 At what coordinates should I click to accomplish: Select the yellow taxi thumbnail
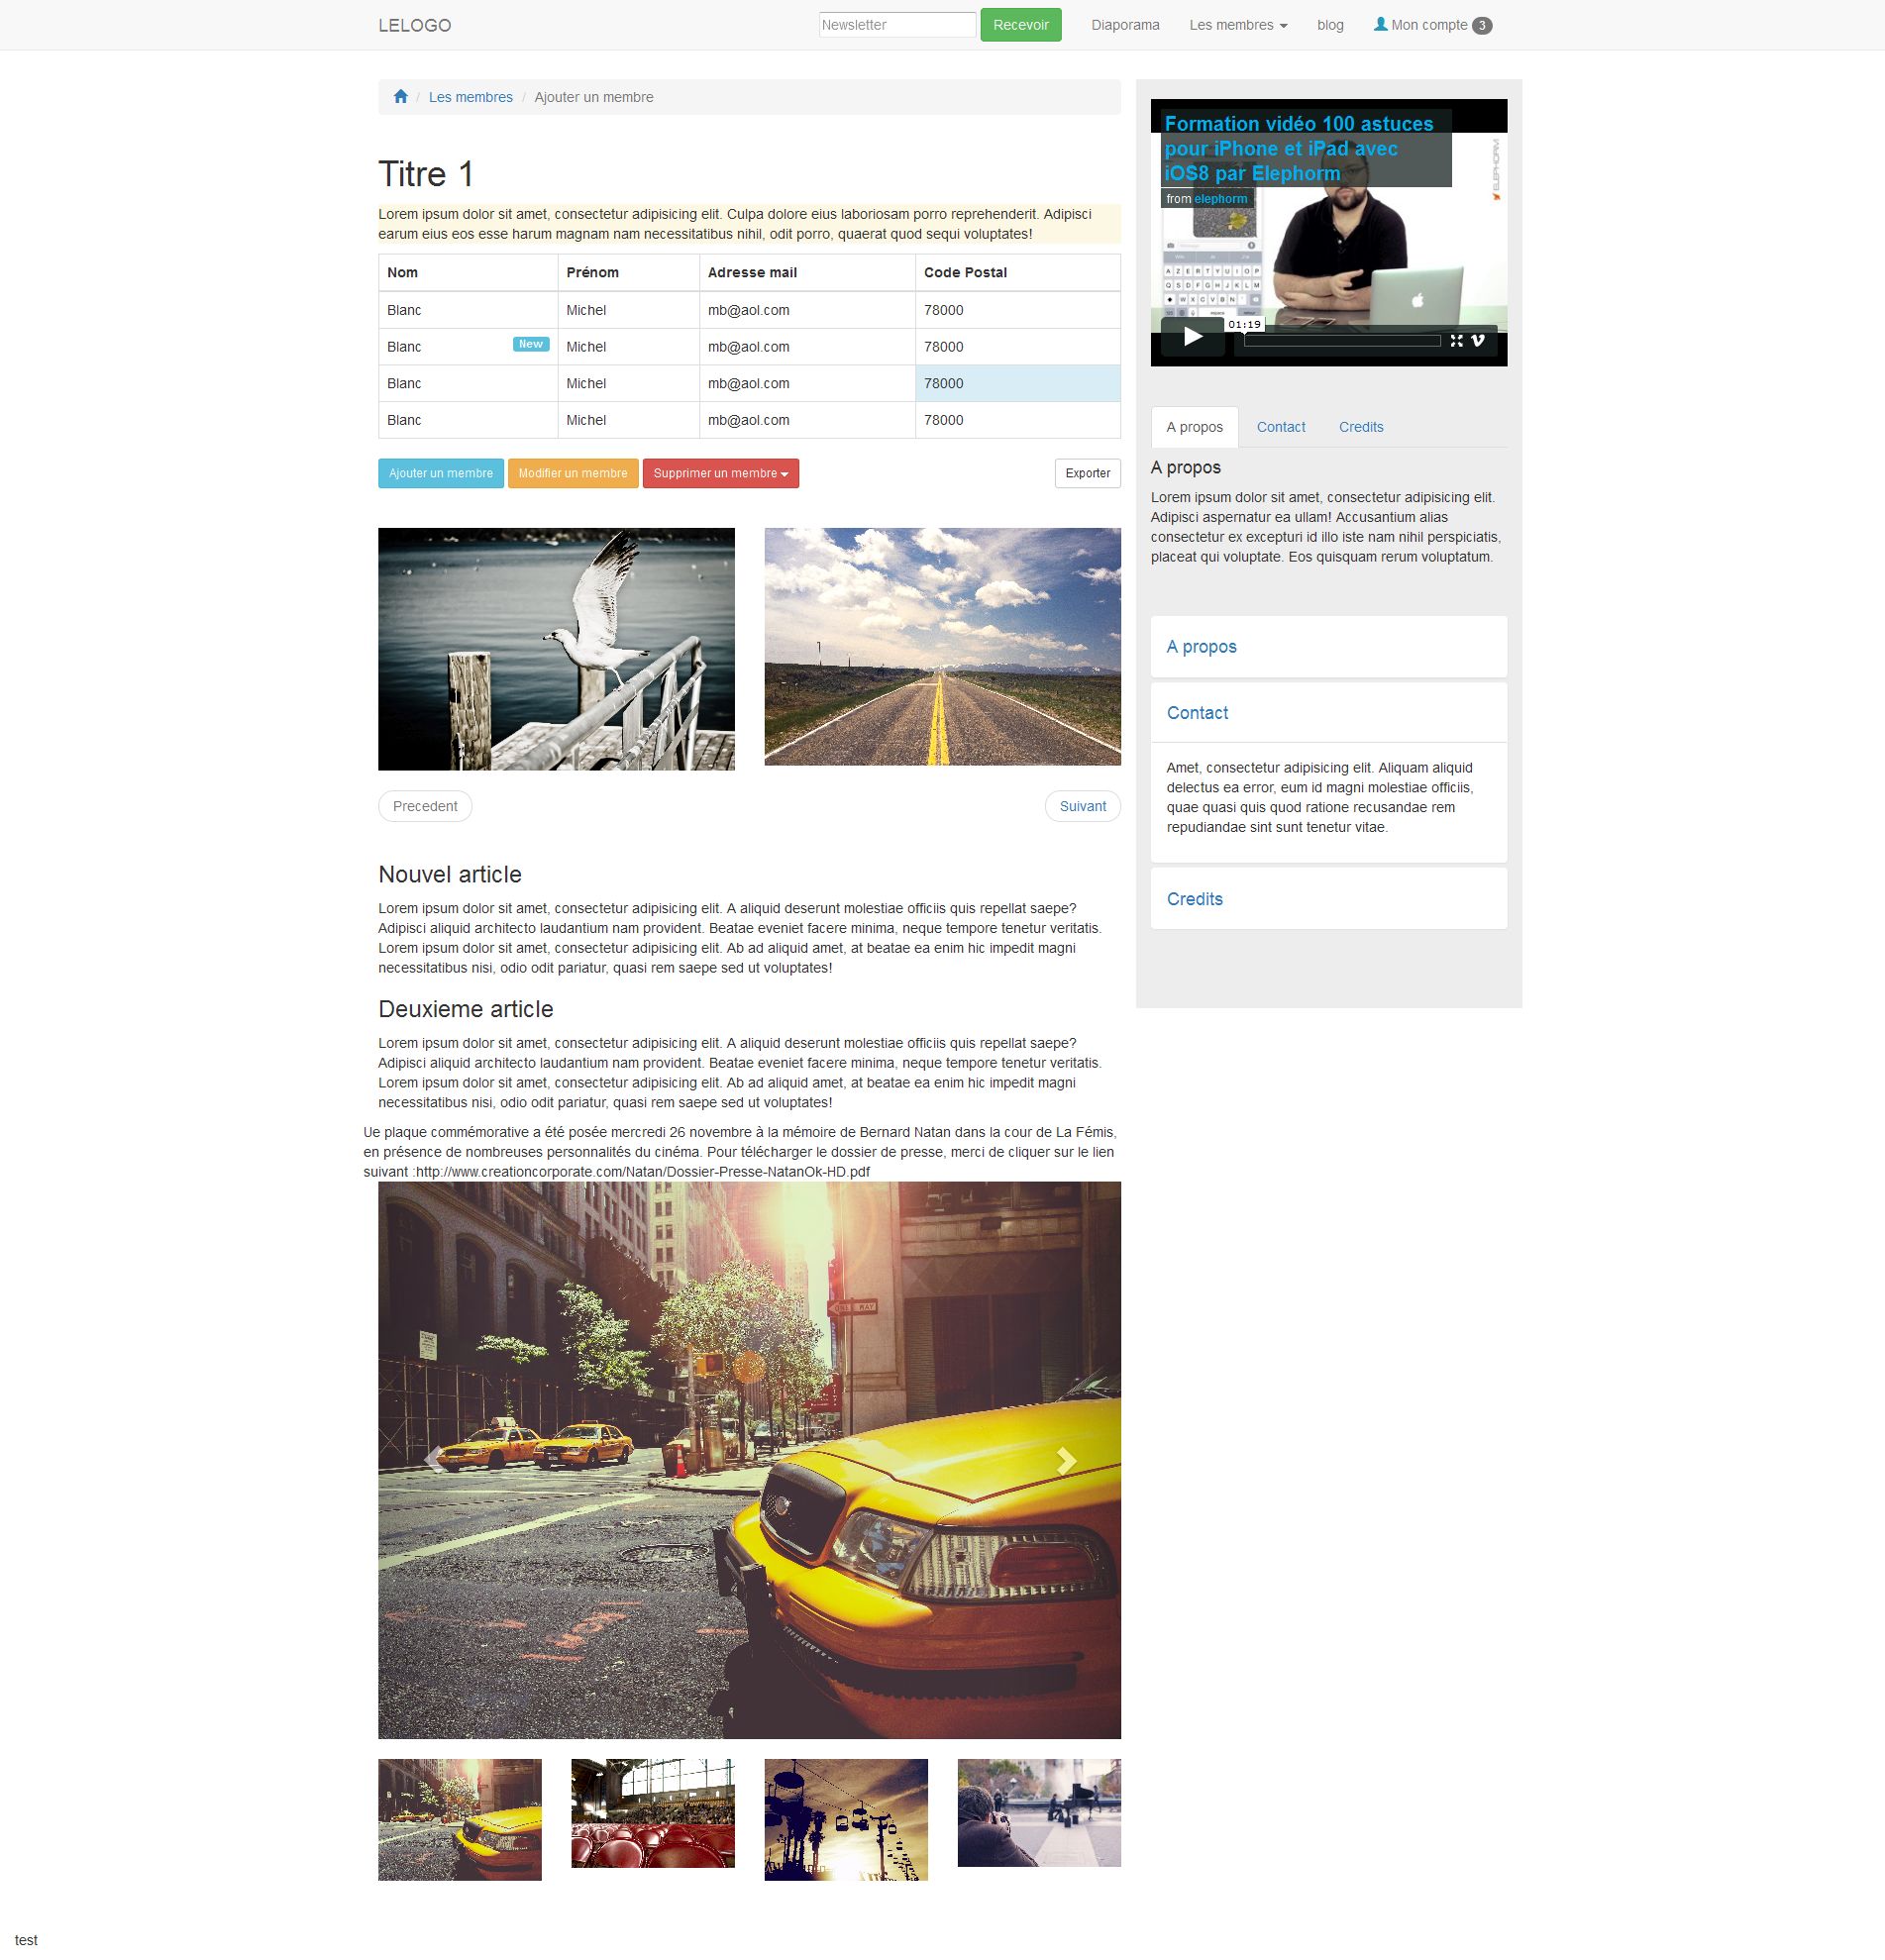pos(459,1819)
